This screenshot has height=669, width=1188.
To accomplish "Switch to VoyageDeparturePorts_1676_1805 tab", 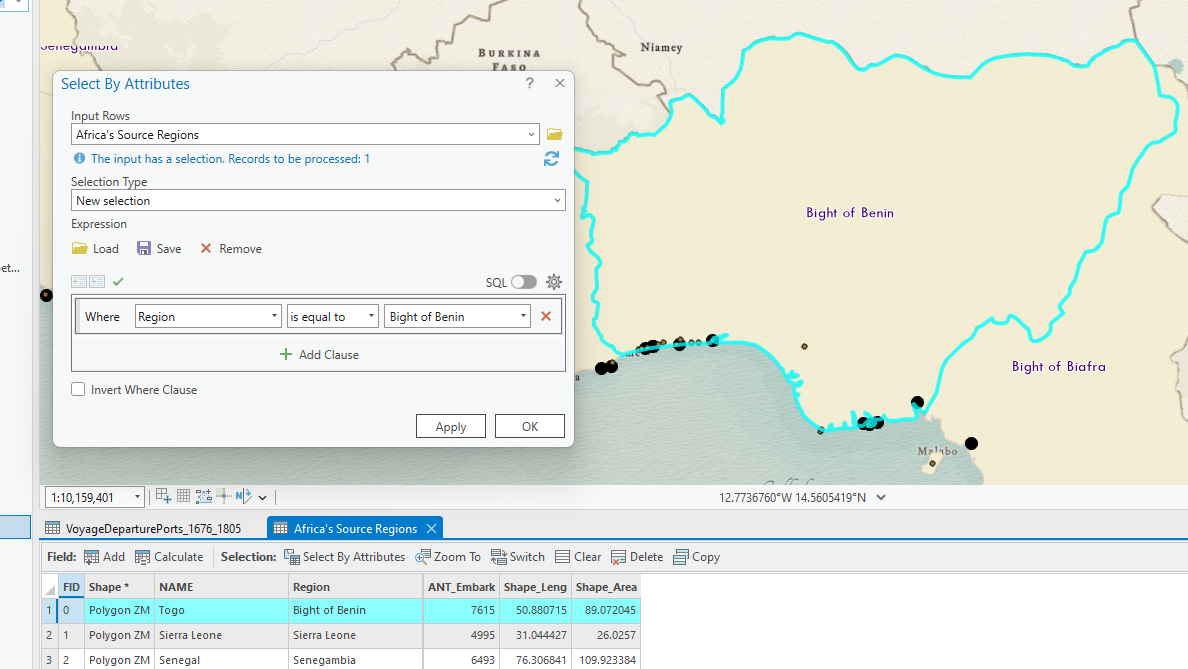I will [143, 528].
